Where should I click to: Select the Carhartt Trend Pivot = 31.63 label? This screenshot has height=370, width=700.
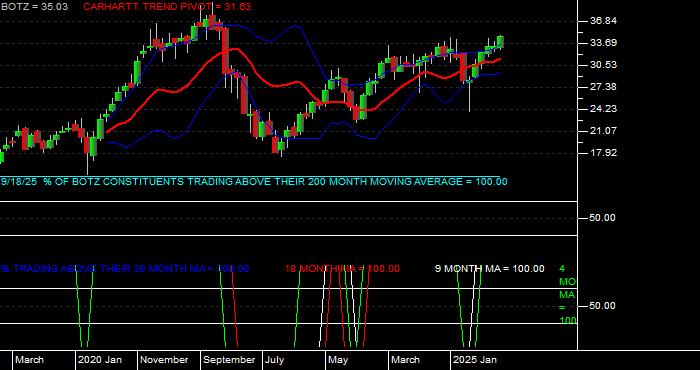167,7
